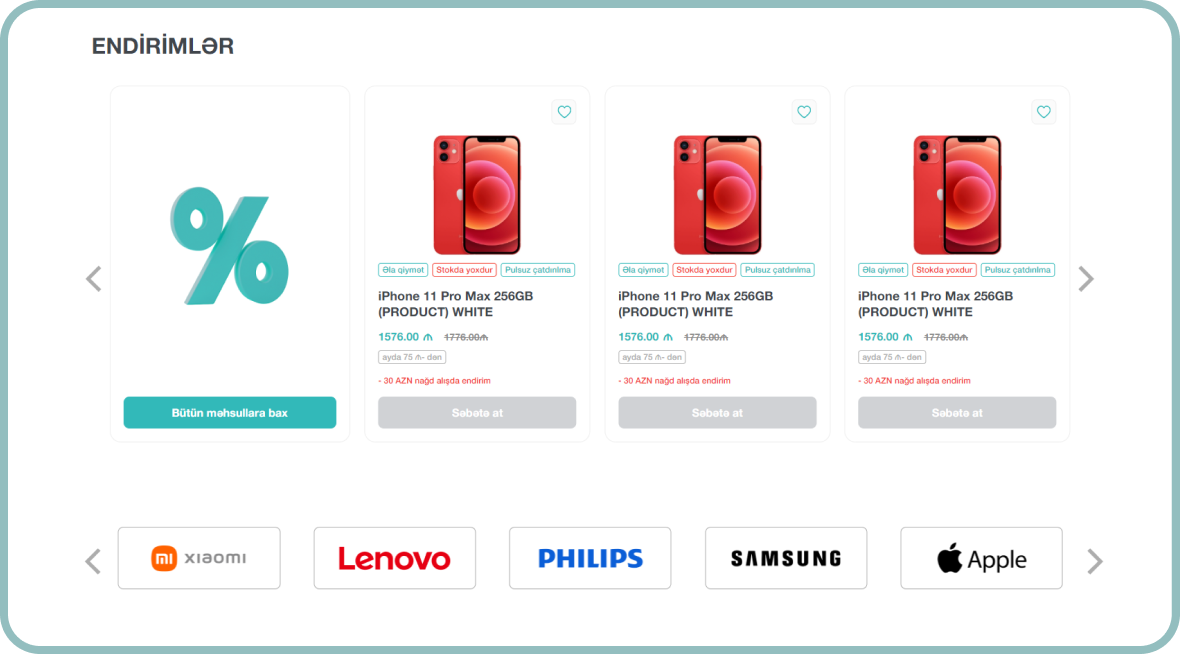Toggle wishlist heart on the second iPhone card

[x=804, y=112]
